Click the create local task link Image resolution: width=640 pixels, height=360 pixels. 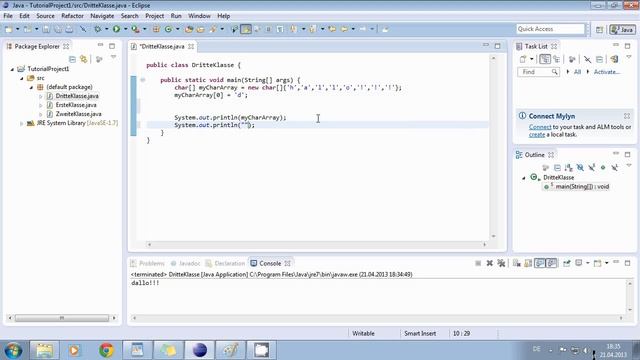(537, 134)
